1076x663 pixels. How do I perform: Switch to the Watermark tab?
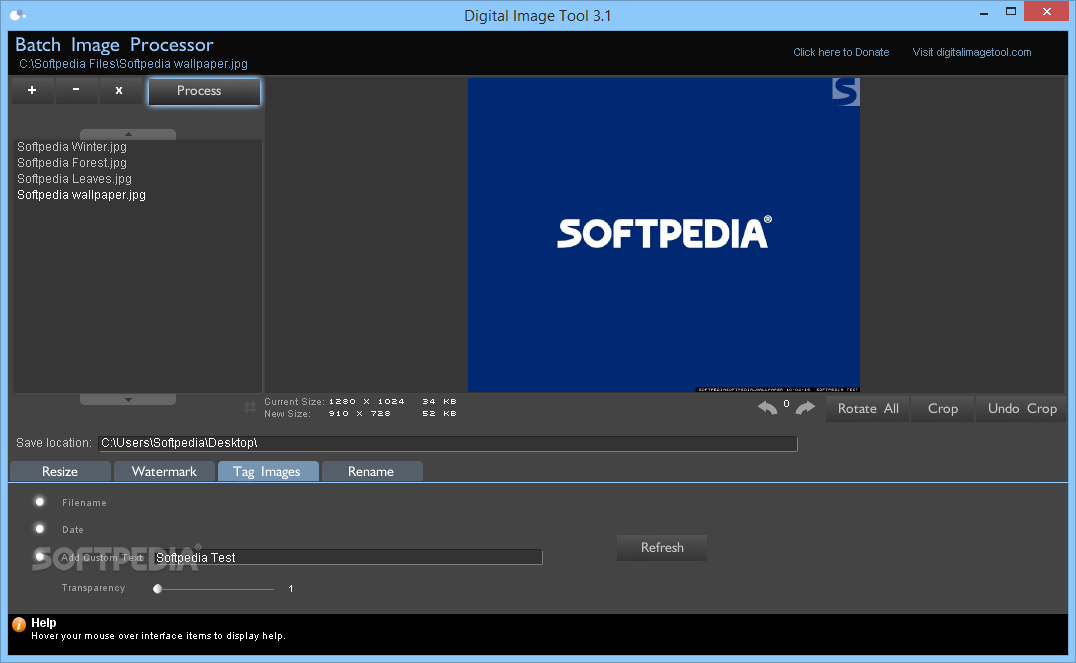click(x=164, y=472)
